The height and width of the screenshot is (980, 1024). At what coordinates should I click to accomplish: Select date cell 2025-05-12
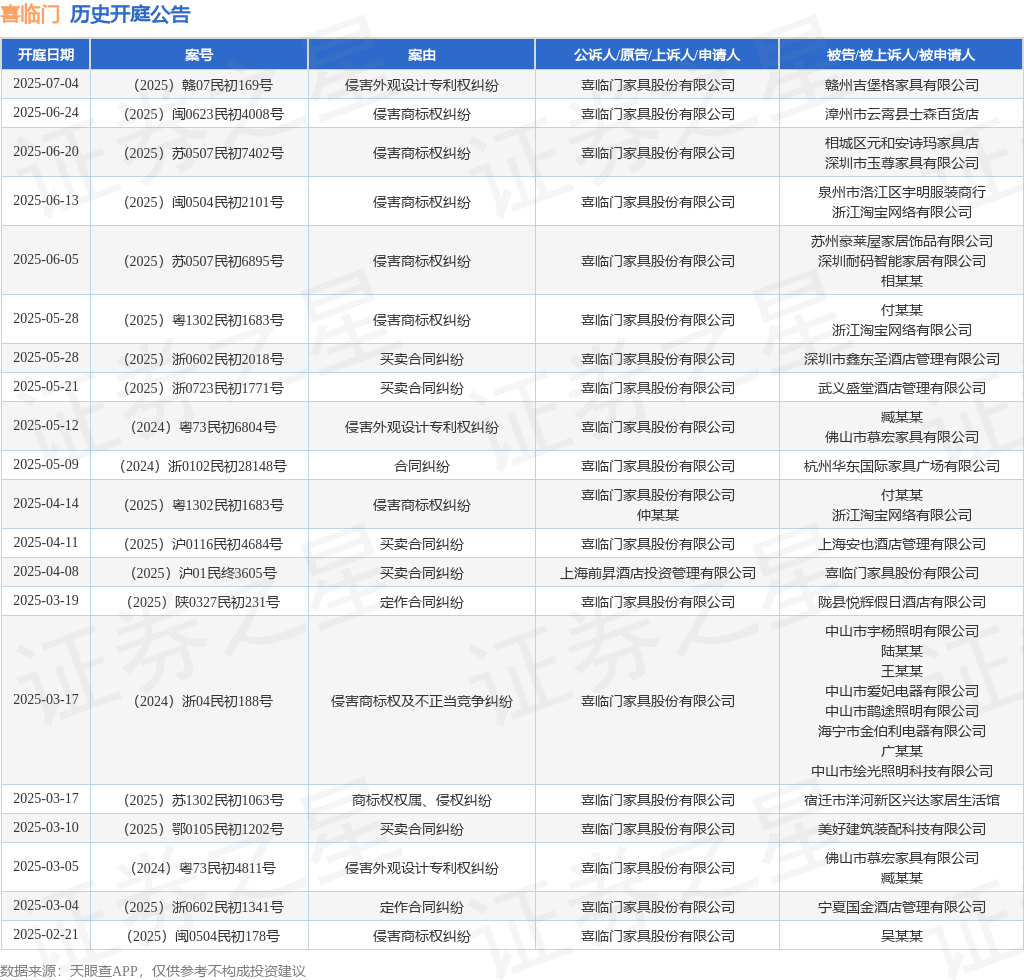point(46,426)
